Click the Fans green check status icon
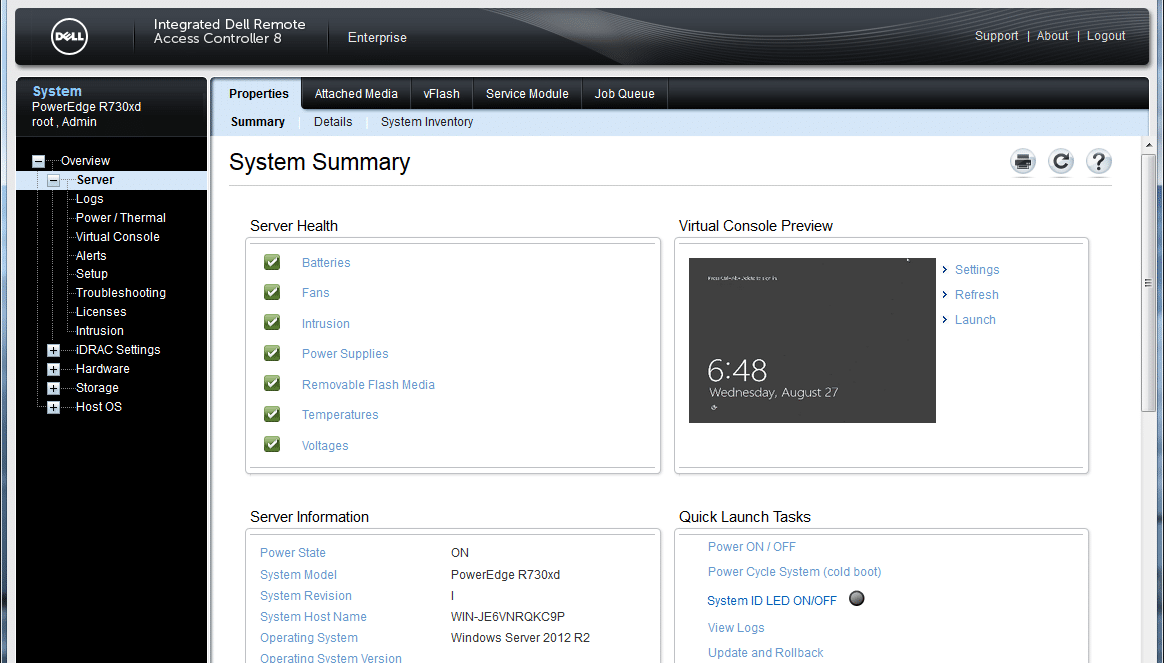1164x663 pixels. [272, 293]
